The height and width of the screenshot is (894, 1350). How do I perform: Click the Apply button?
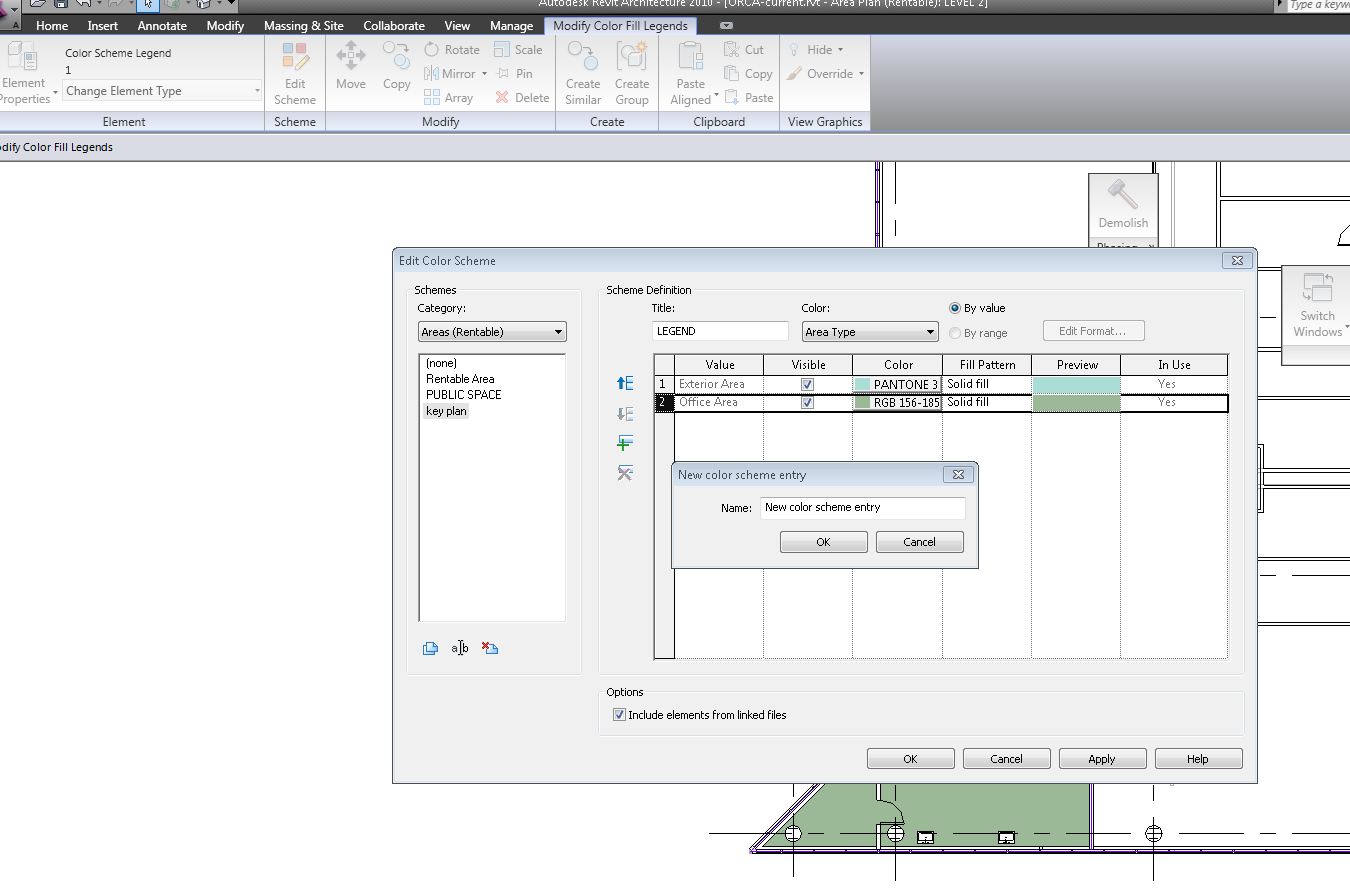[x=1101, y=759]
